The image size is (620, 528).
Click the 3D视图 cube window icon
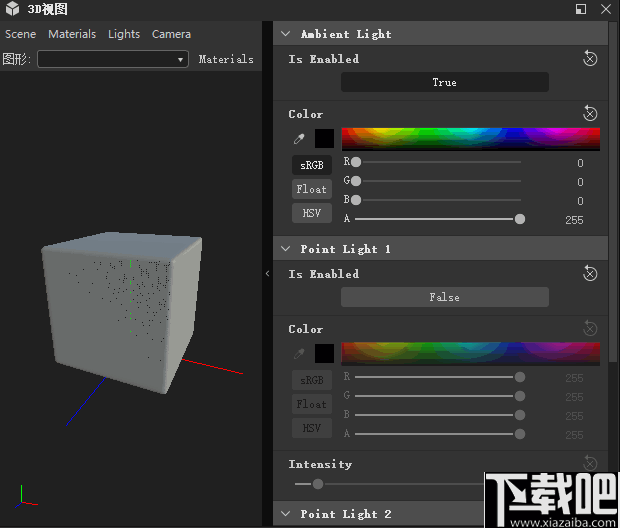(x=13, y=8)
